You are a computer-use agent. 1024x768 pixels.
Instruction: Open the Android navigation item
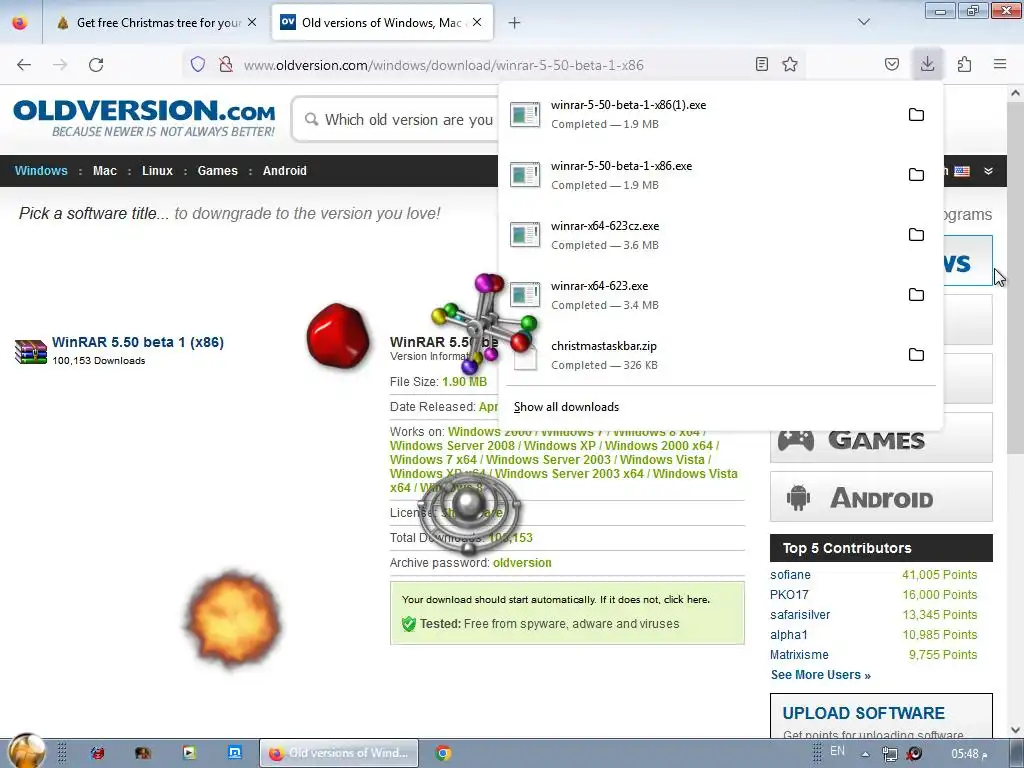[x=285, y=170]
